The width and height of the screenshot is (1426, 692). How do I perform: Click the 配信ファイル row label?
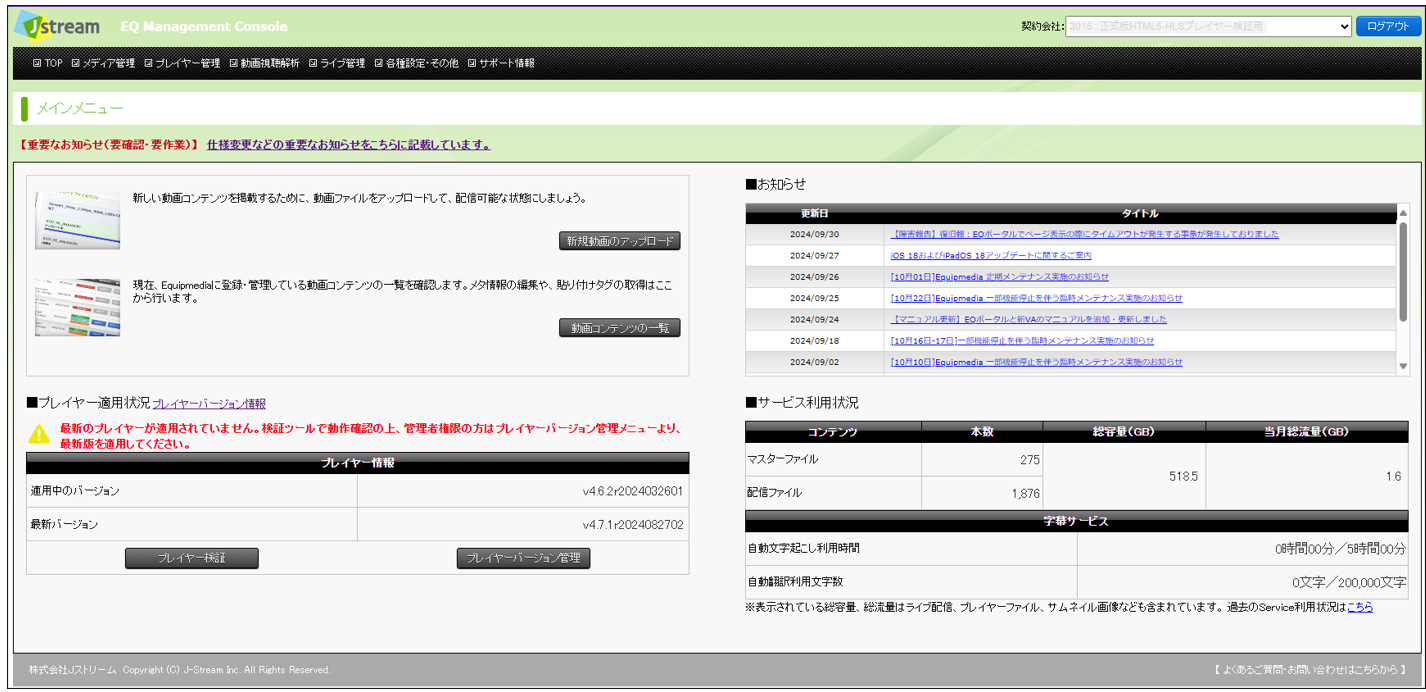(x=774, y=492)
